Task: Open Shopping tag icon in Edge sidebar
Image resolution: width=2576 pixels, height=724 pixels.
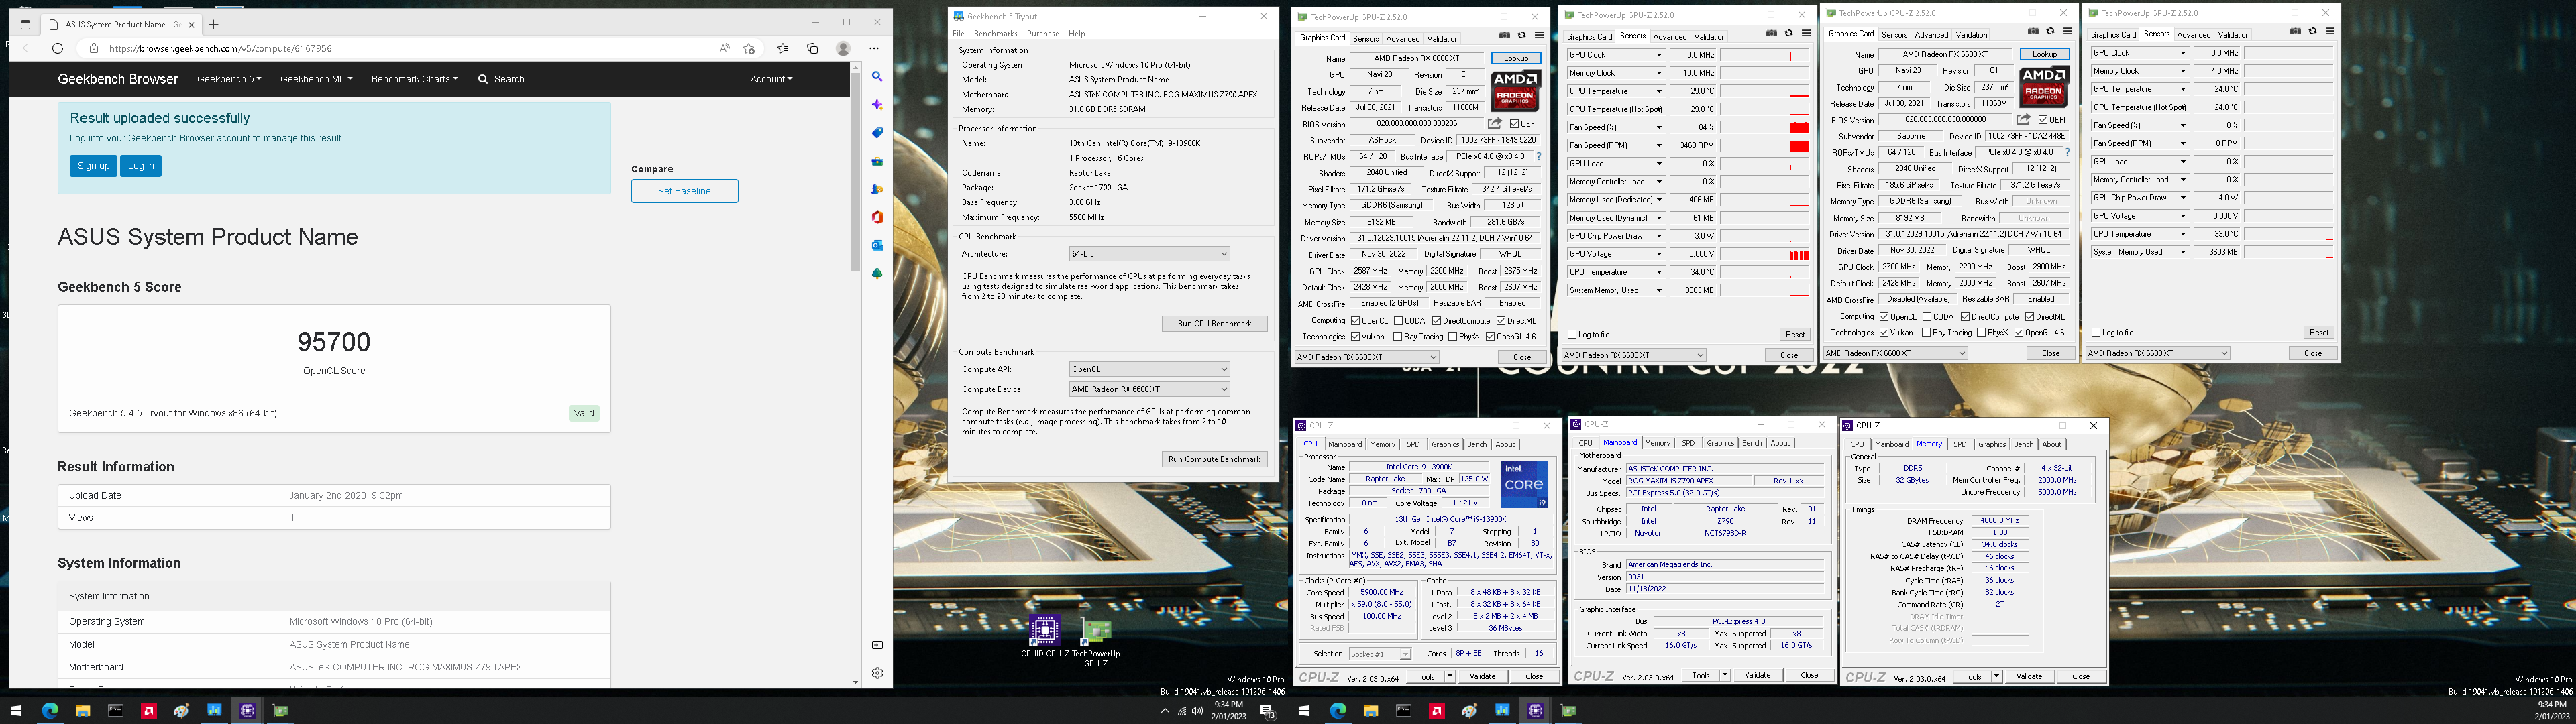Action: (x=877, y=133)
